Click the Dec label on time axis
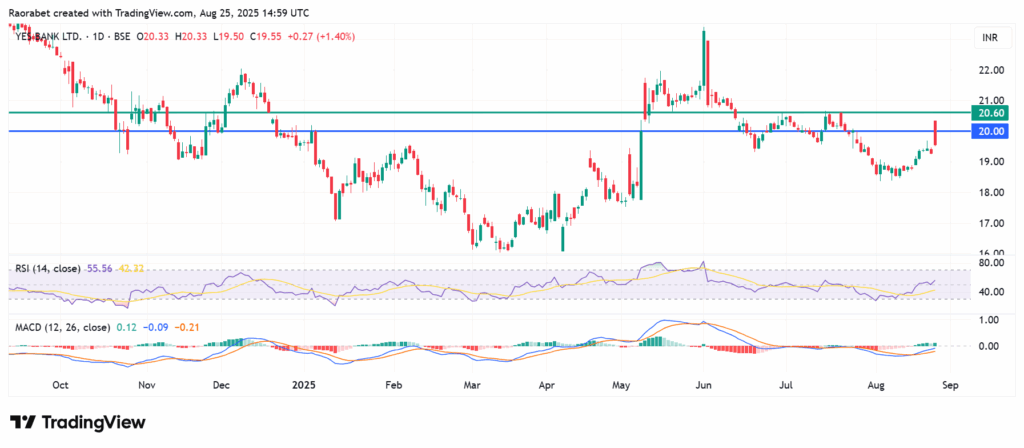1024x448 pixels. (x=219, y=385)
